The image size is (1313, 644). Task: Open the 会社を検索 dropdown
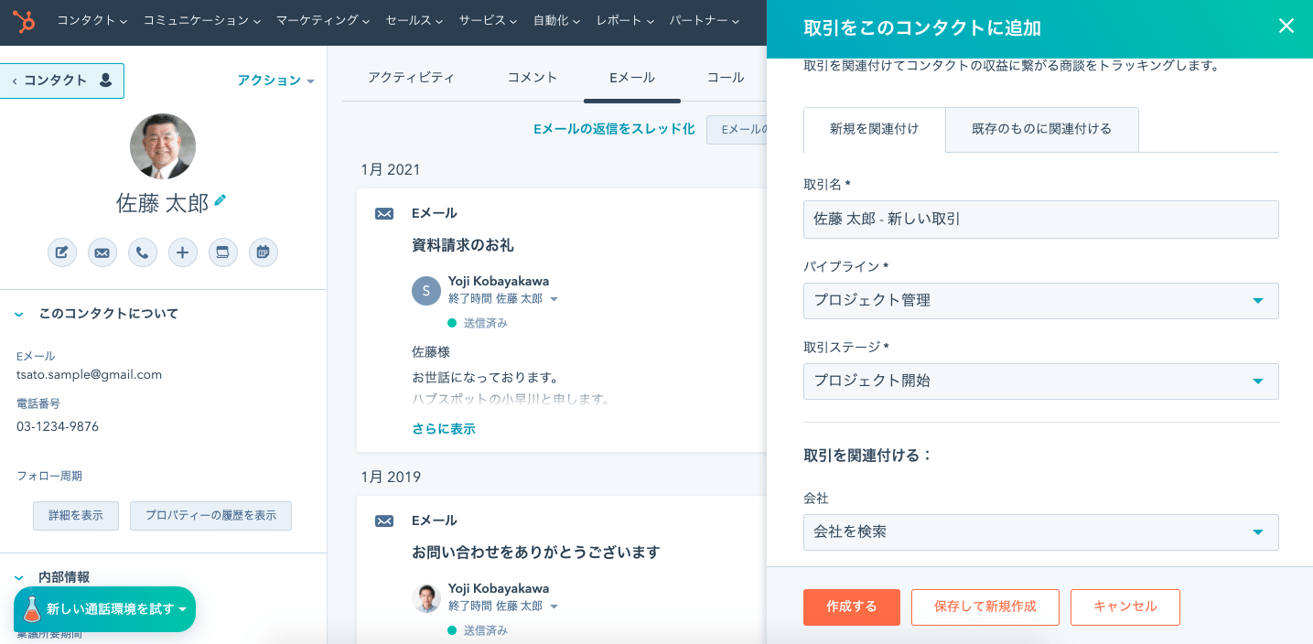[x=1040, y=532]
